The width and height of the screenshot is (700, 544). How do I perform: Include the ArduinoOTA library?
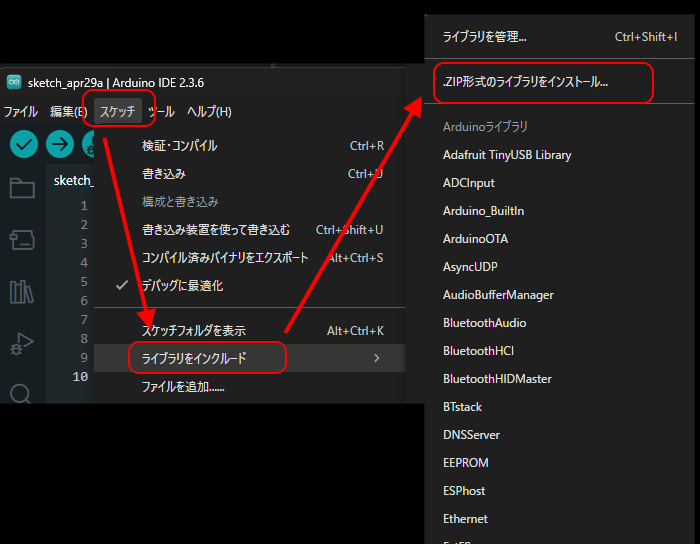[x=560, y=239]
